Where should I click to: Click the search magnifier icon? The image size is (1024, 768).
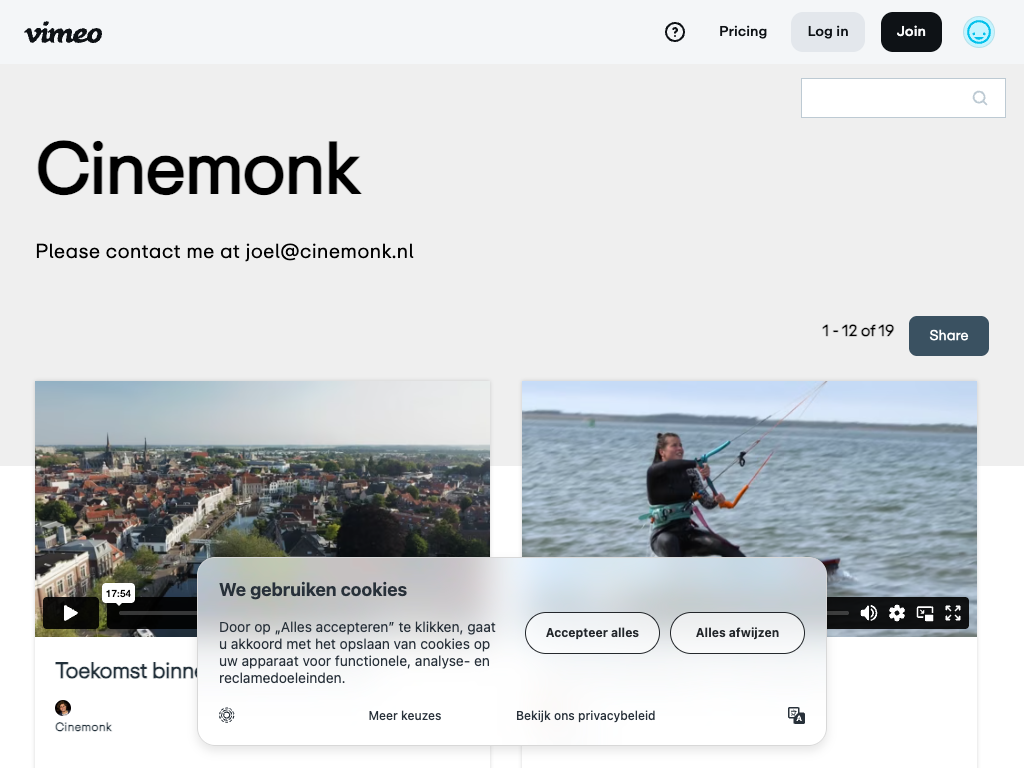point(980,98)
